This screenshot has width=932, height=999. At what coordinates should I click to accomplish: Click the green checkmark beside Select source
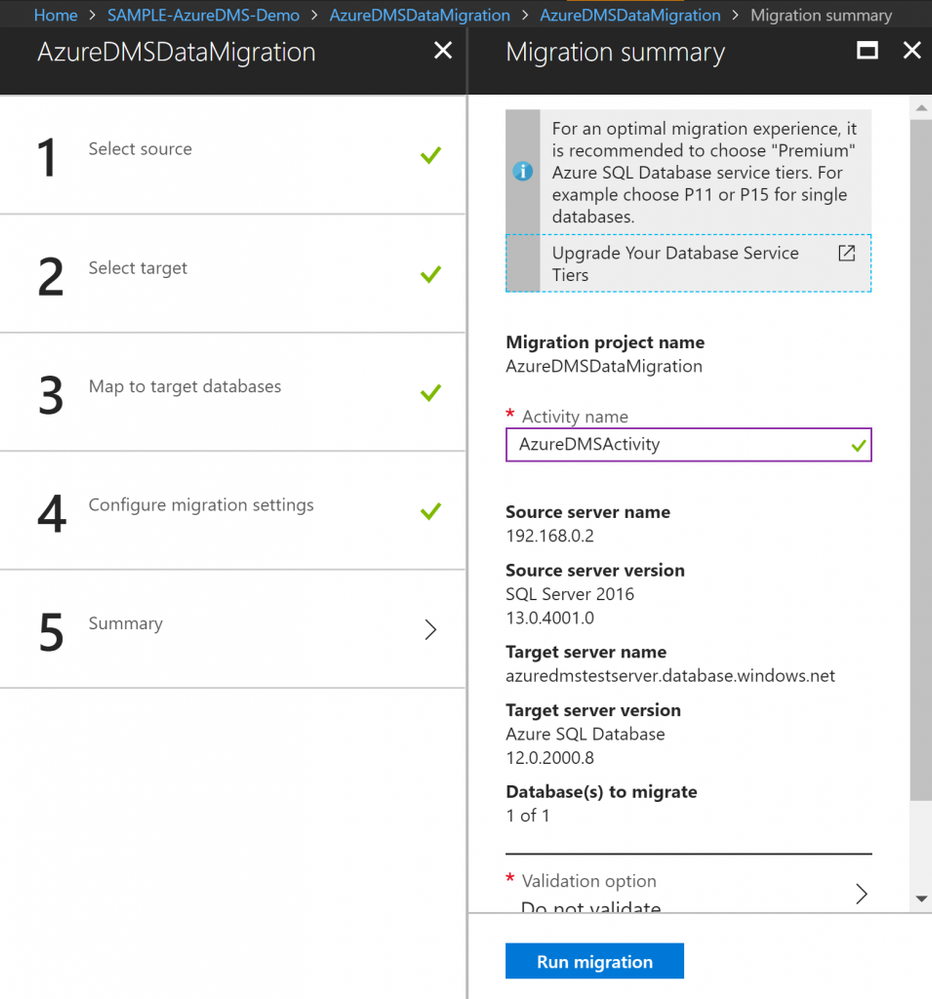[x=431, y=155]
